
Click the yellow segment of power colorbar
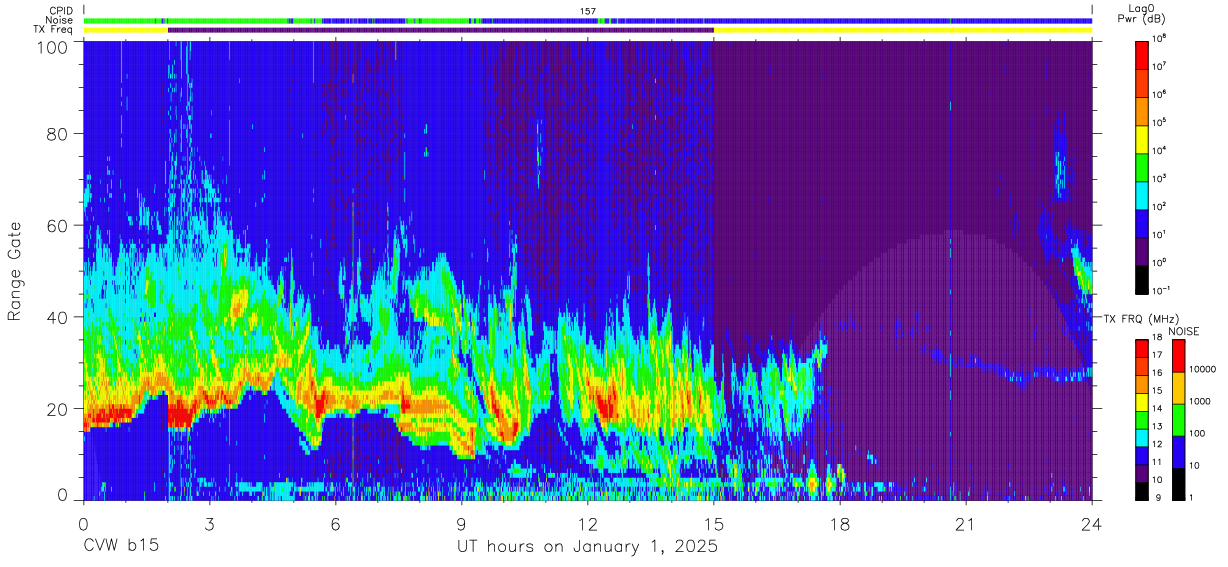point(1142,137)
